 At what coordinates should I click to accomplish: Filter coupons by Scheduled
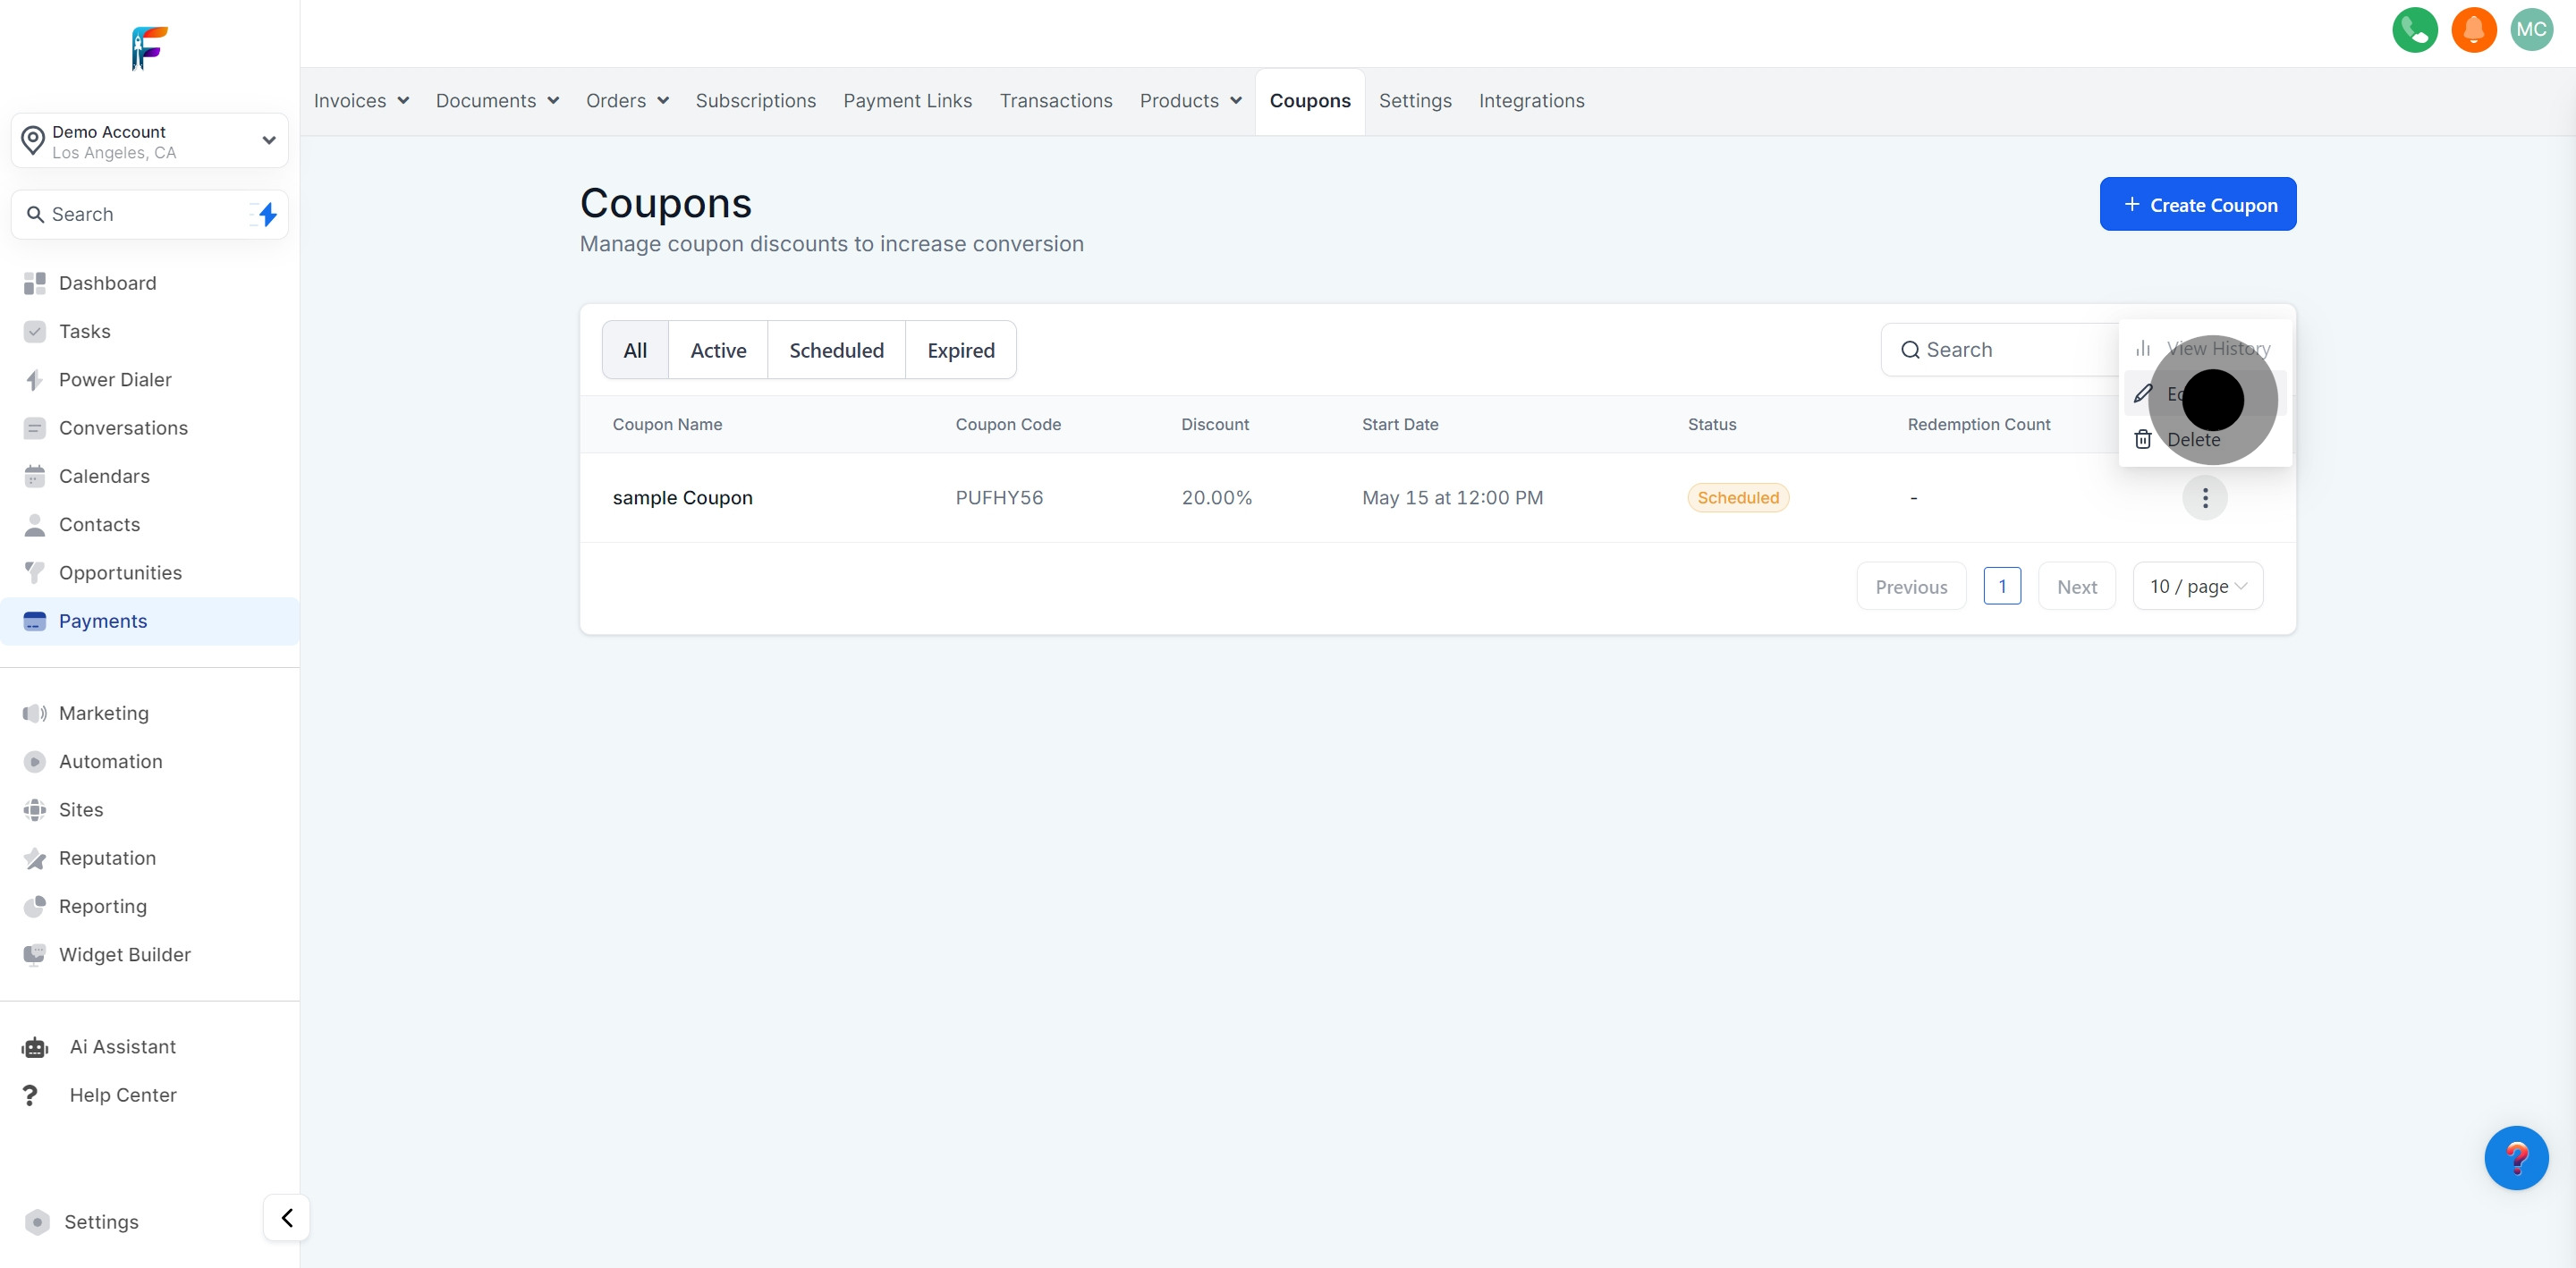836,350
